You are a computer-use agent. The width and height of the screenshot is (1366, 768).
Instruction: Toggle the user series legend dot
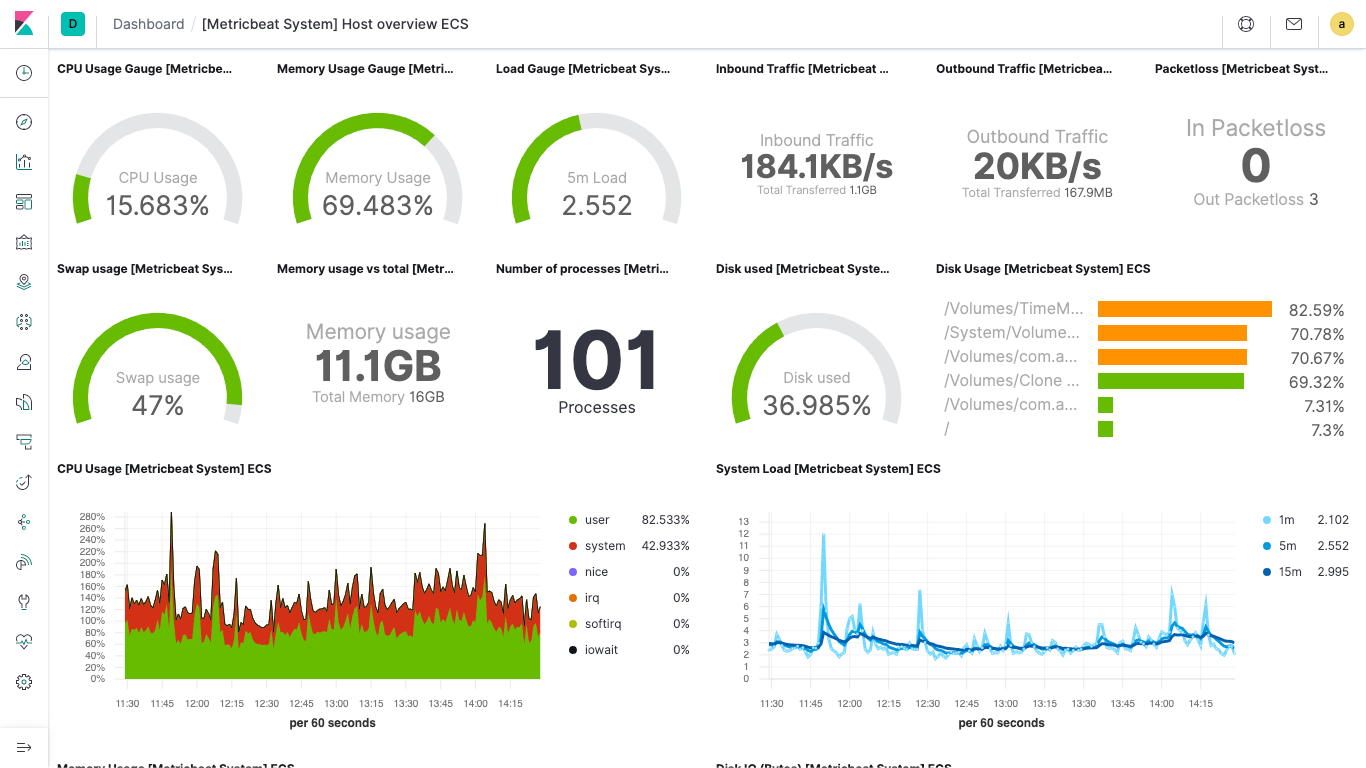point(573,520)
